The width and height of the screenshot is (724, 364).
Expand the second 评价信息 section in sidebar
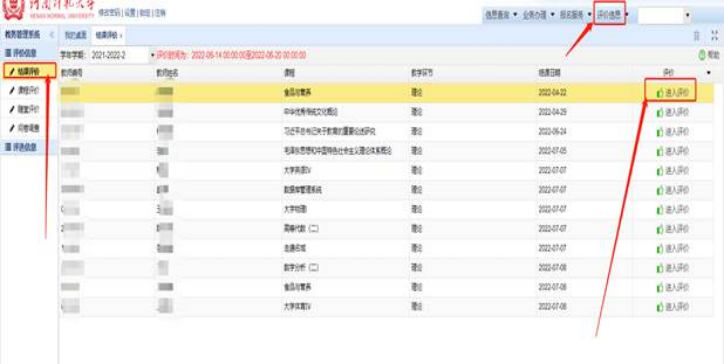[21, 147]
